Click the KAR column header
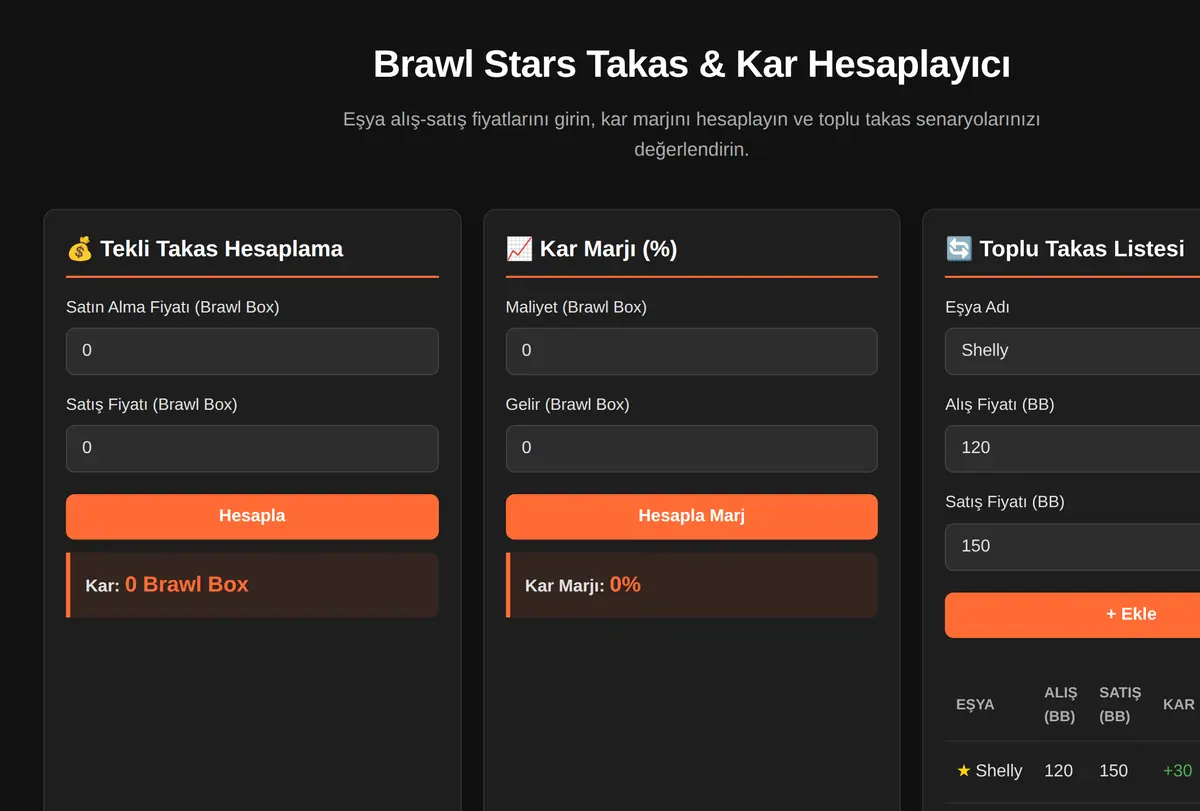Screen dimensions: 1200x811 pyautogui.click(x=1179, y=704)
